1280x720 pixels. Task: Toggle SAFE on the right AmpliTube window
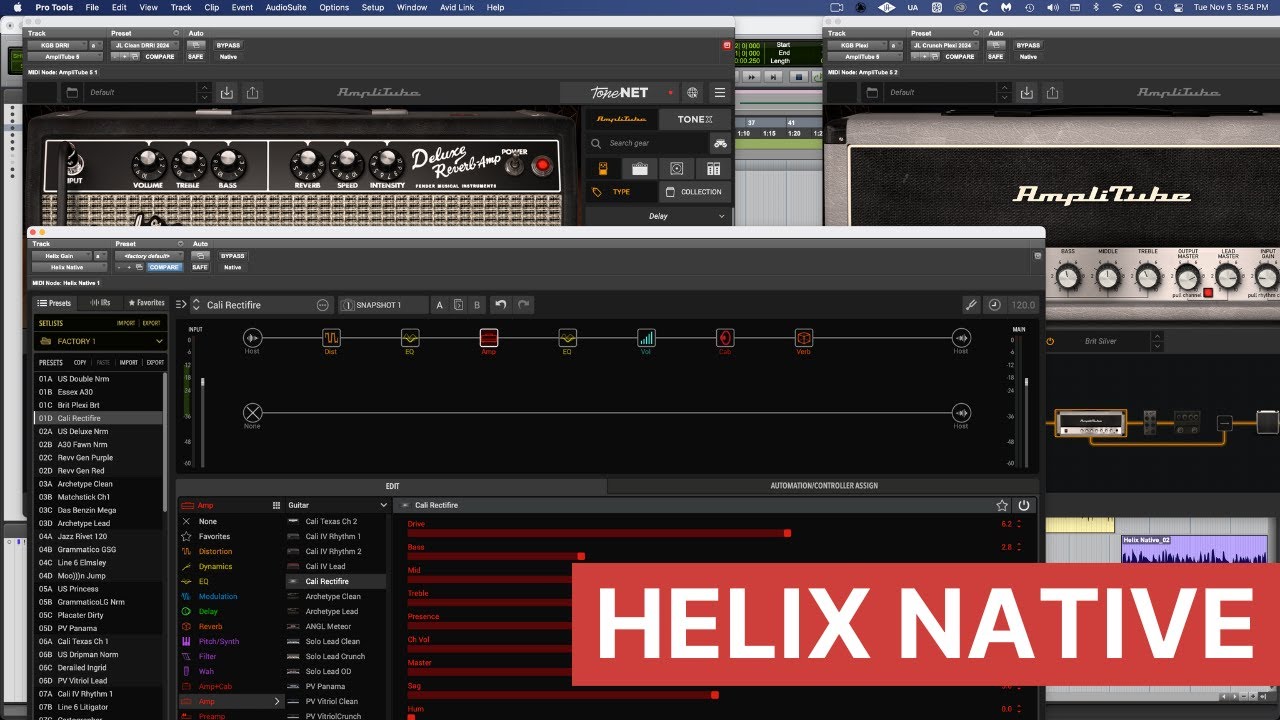point(995,57)
